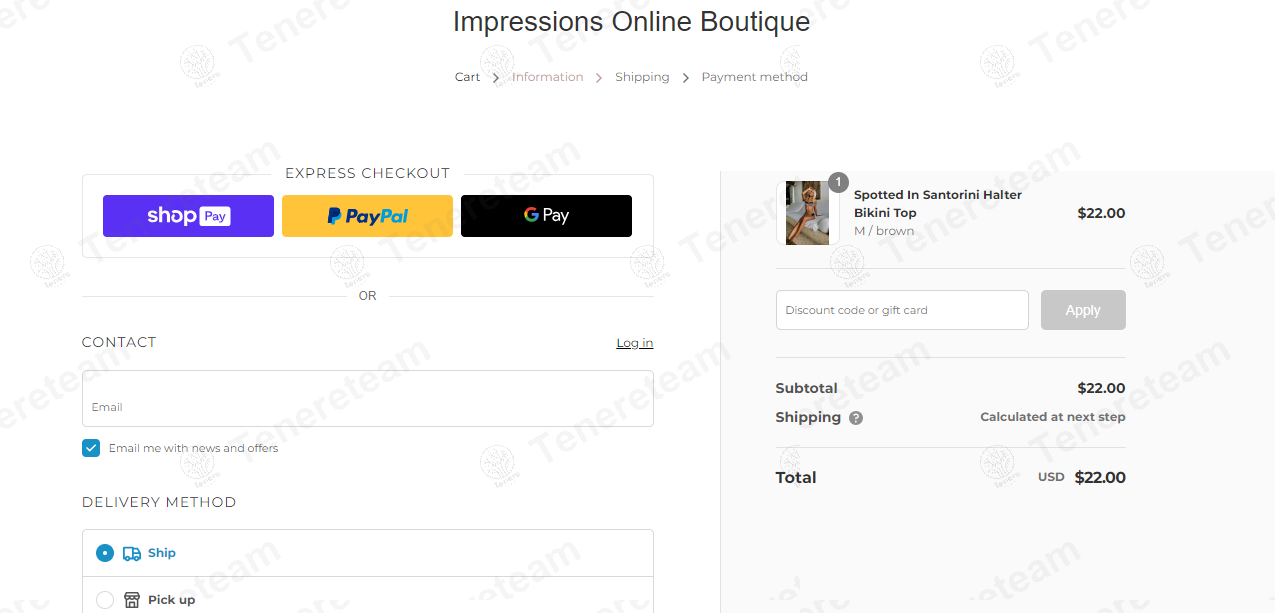Viewport: 1275px width, 613px height.
Task: Click the chevron arrow after Cart breadcrumb
Action: (x=496, y=78)
